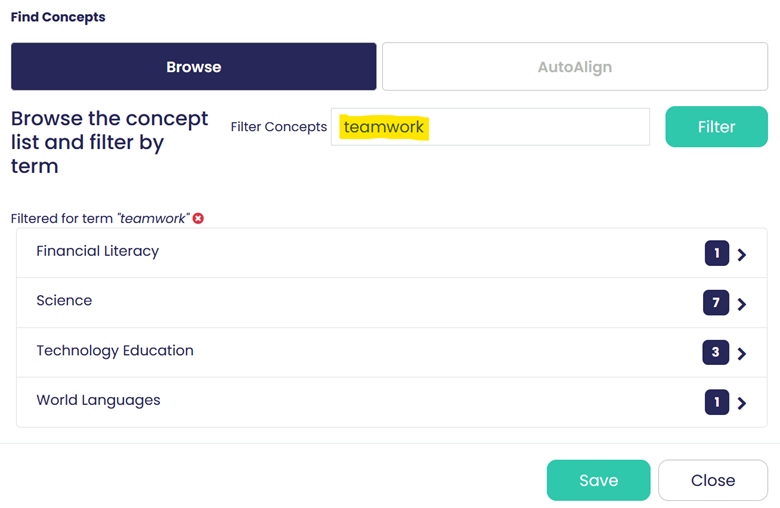Select the Science concept row
This screenshot has height=508, width=780.
coord(392,303)
